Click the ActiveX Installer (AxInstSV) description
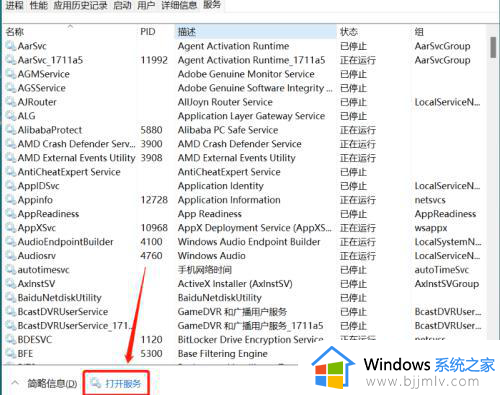 coord(235,284)
